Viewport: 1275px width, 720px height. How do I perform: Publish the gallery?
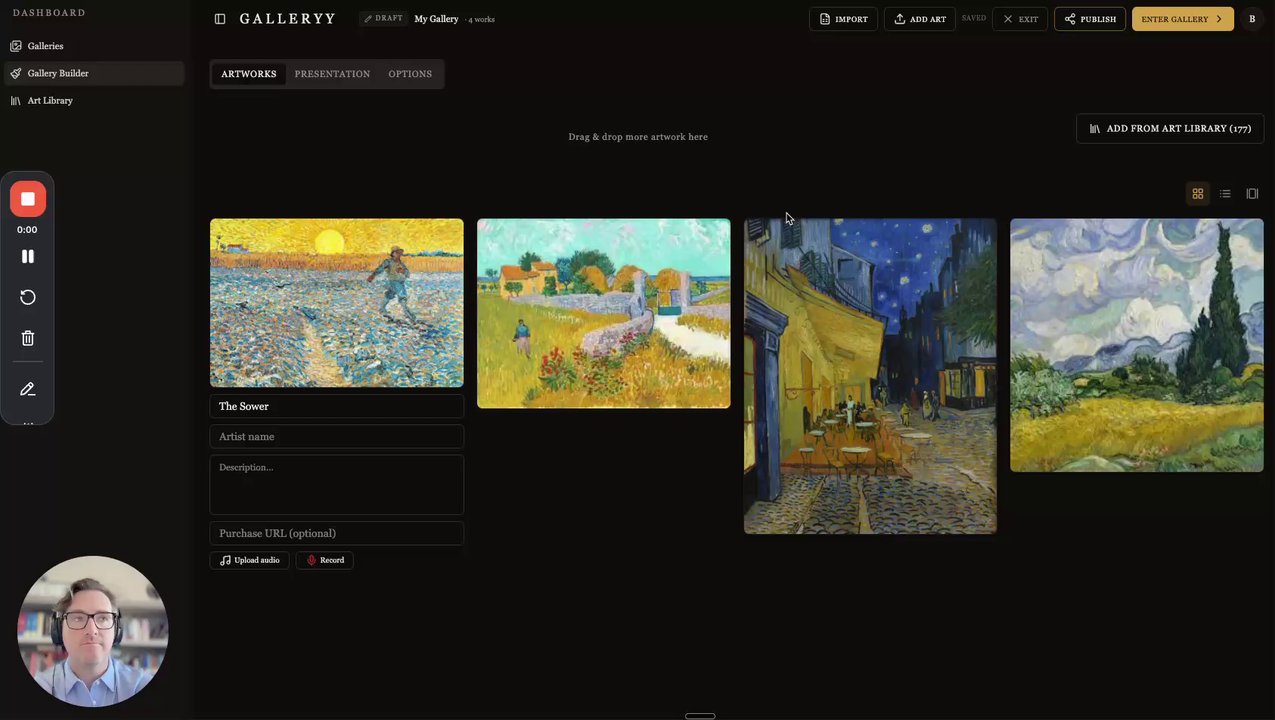[x=1090, y=19]
